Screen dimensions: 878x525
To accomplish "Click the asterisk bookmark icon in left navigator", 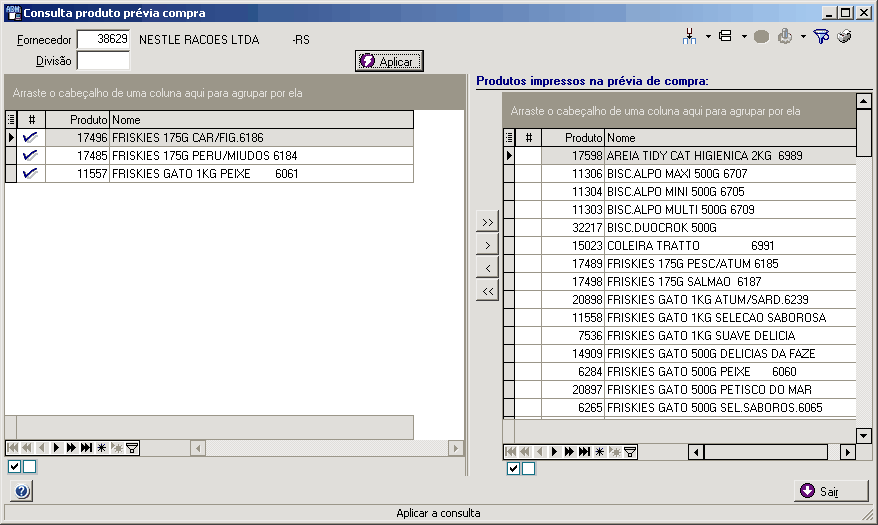I will (101, 448).
